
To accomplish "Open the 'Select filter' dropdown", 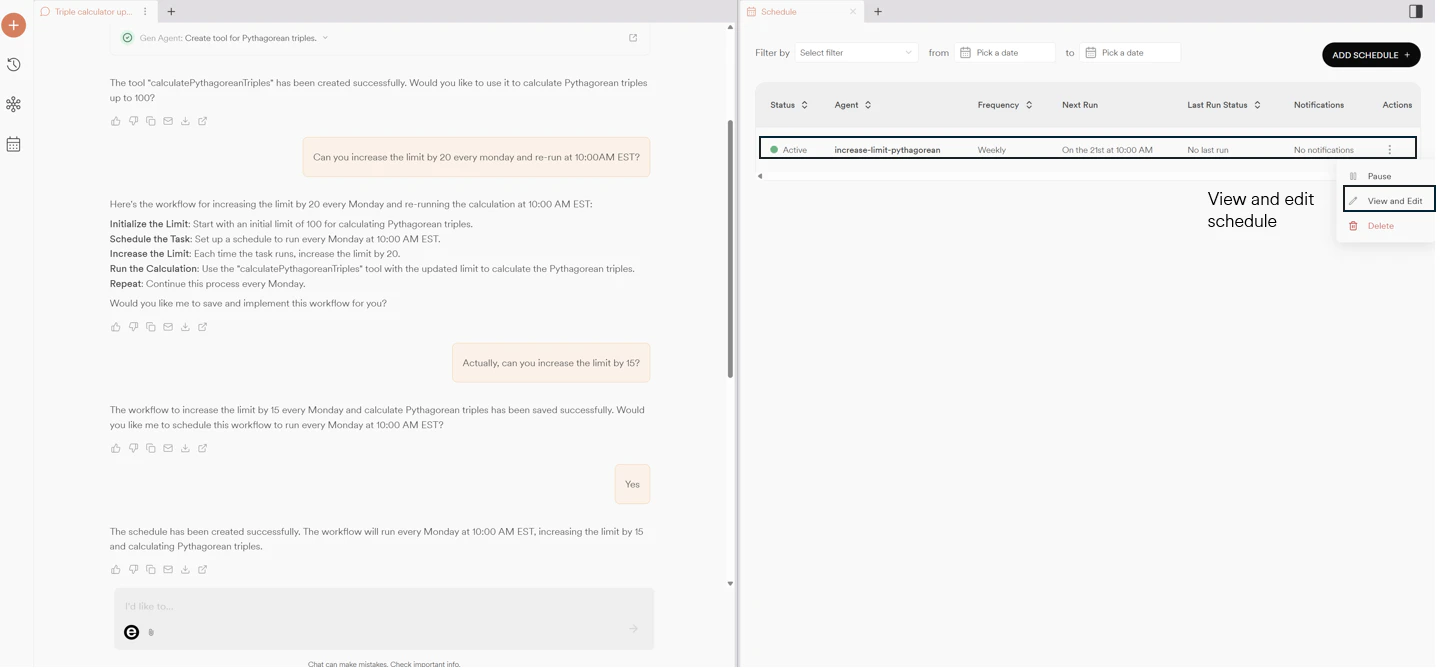I will click(x=857, y=53).
